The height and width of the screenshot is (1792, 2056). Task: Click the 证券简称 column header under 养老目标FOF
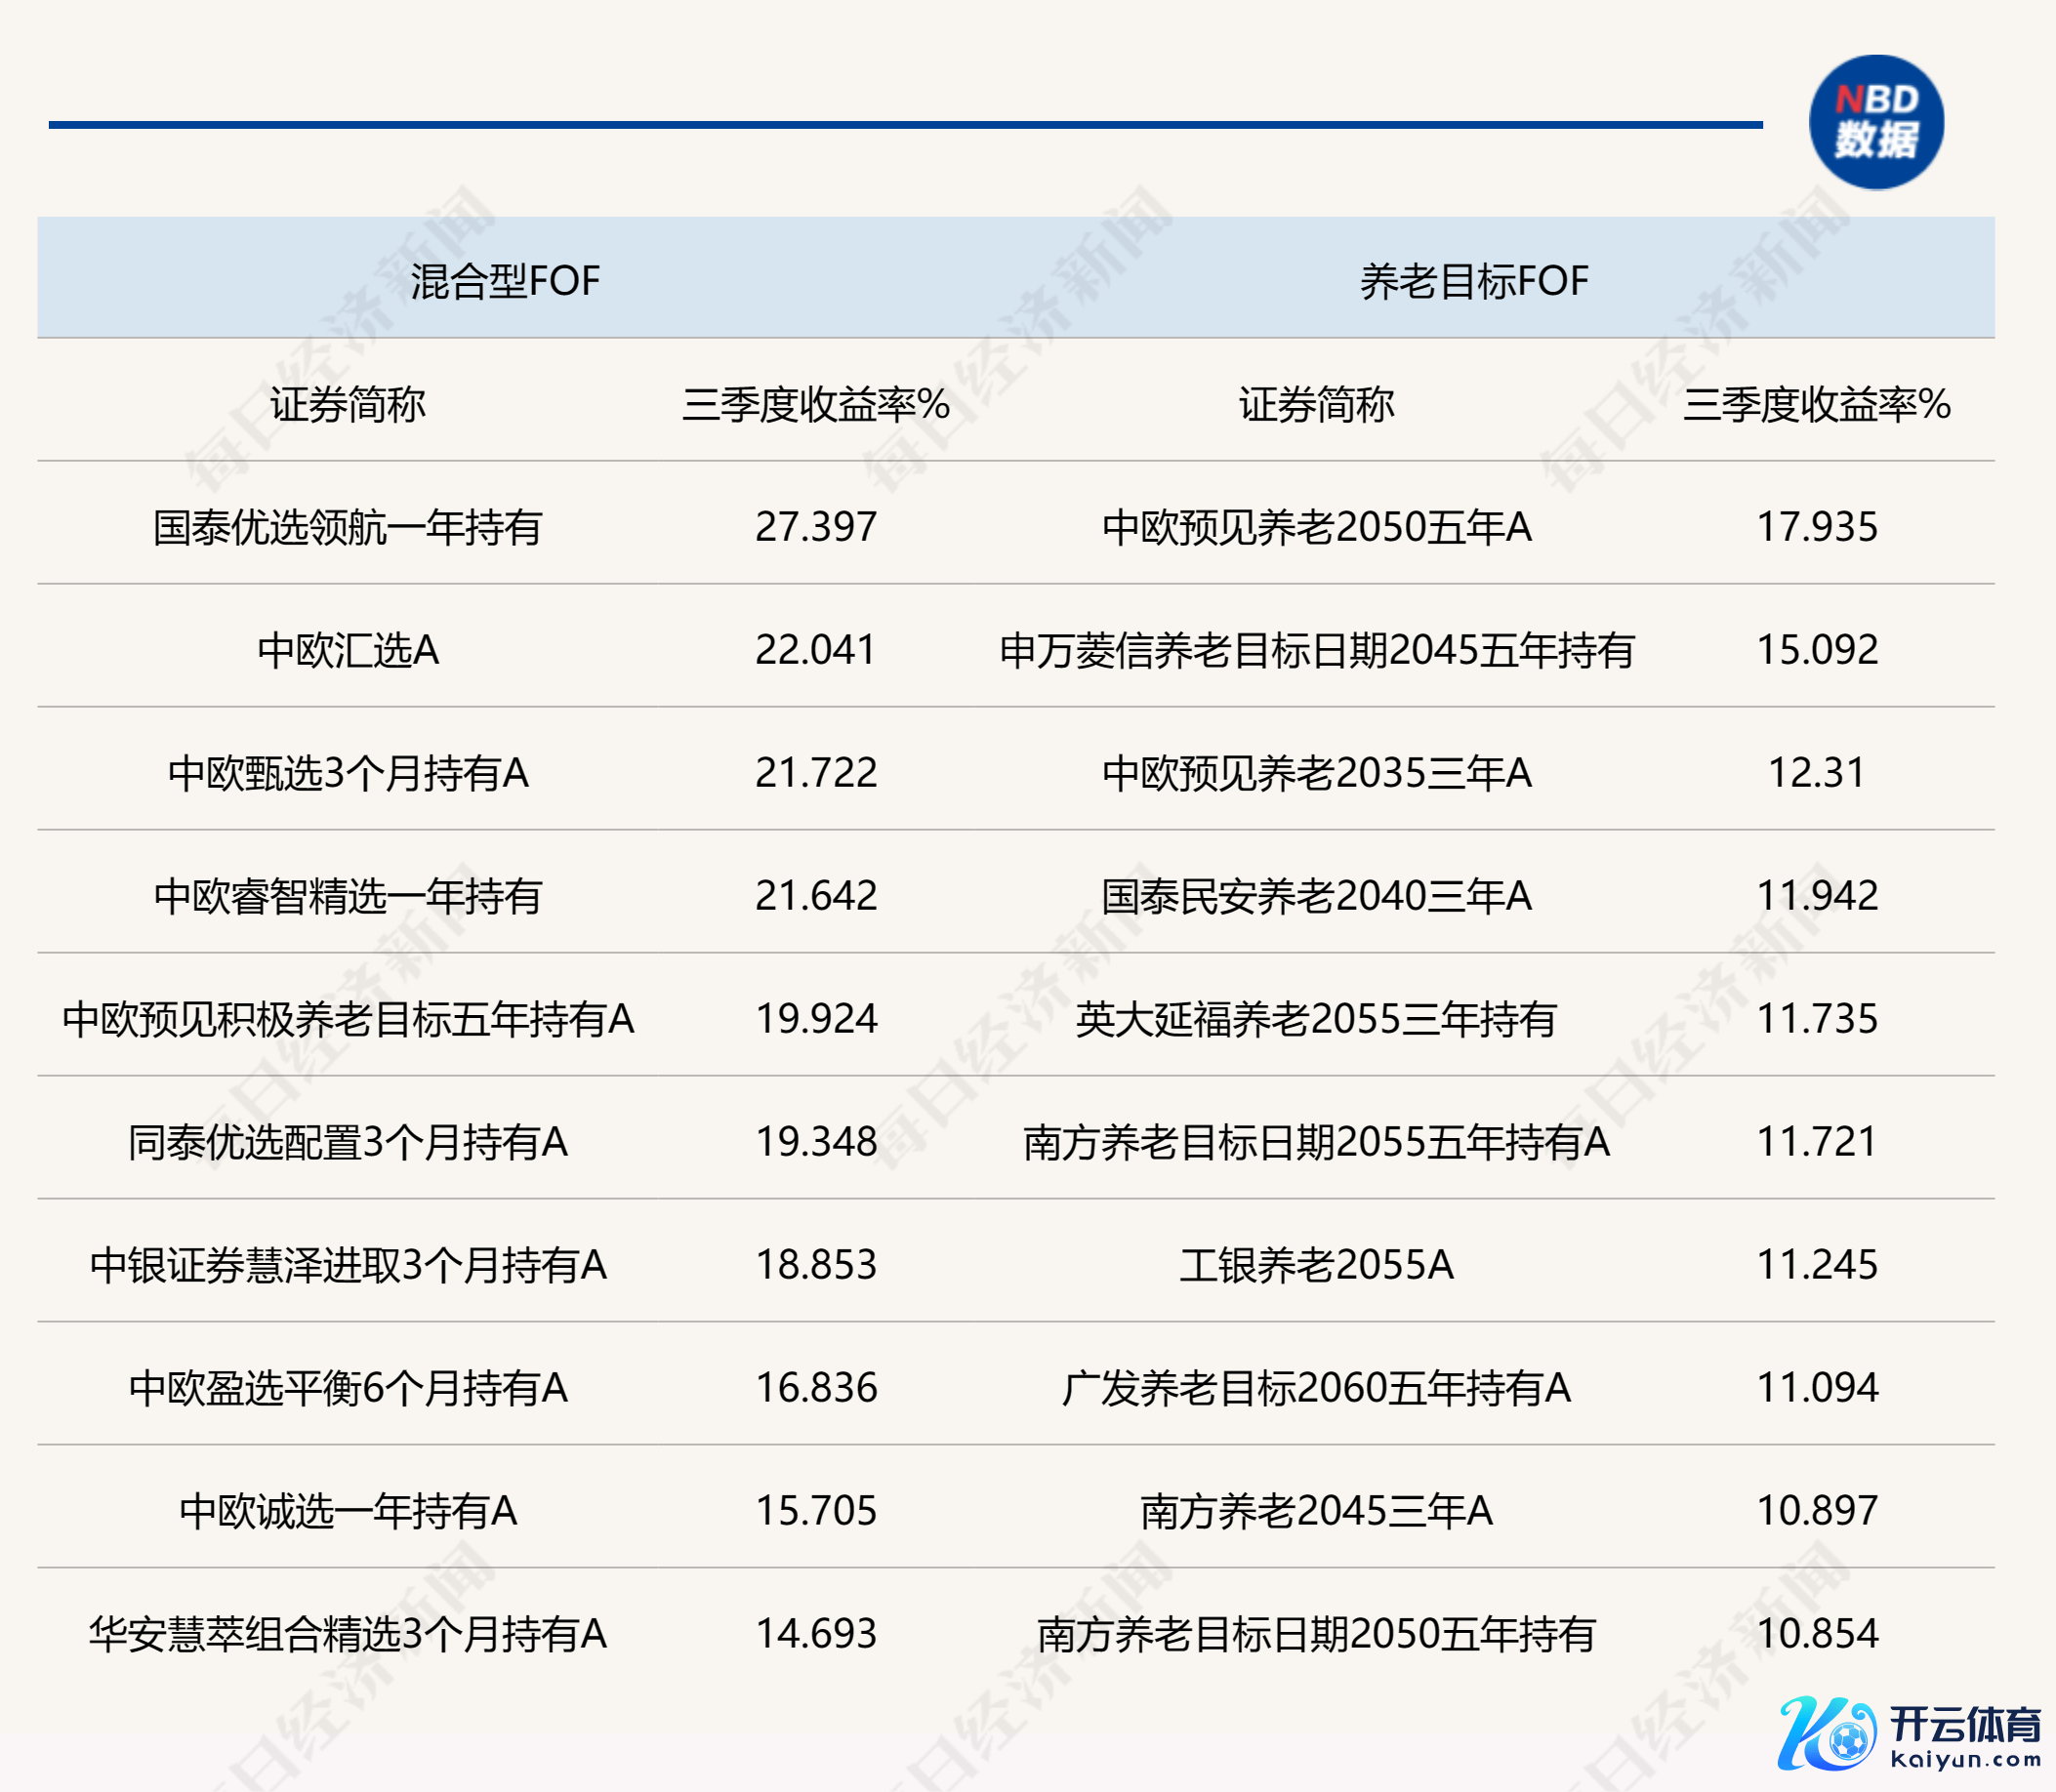click(1316, 405)
